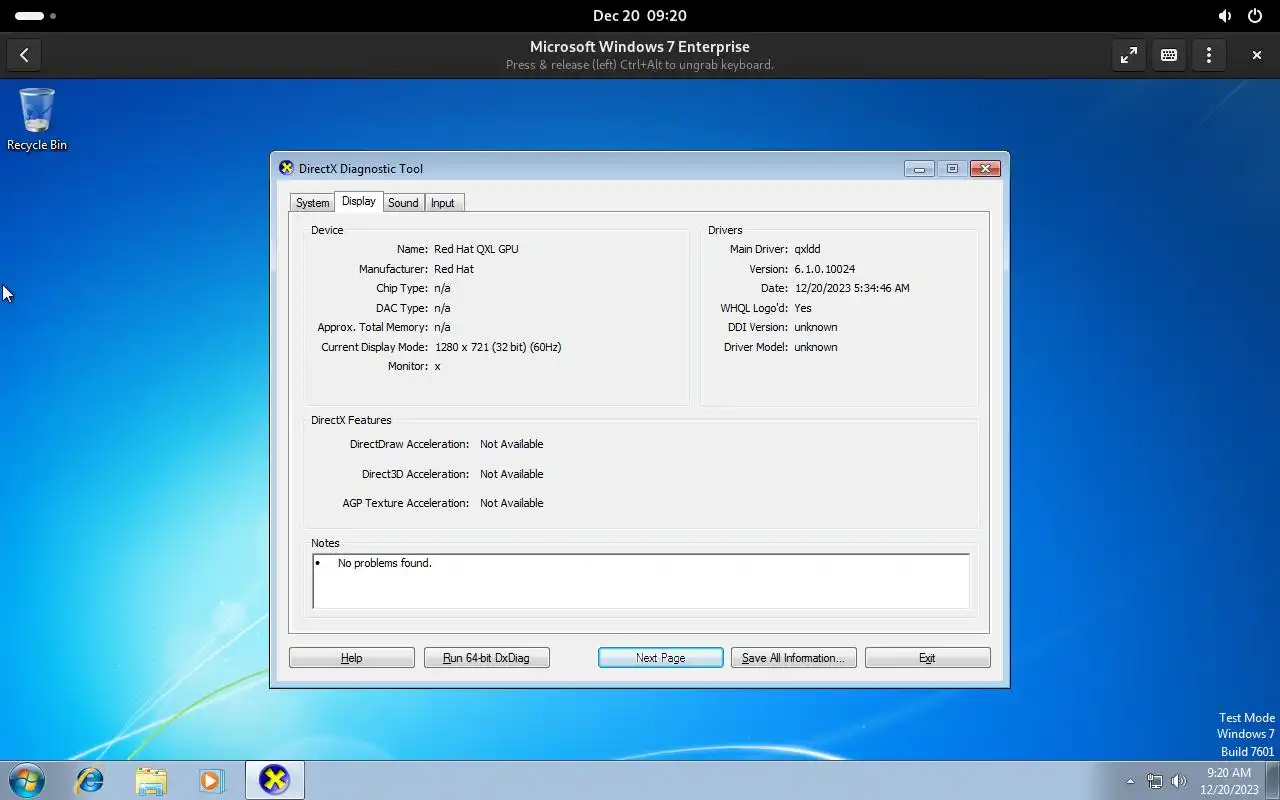
Task: Open the Input tab
Action: [x=442, y=203]
